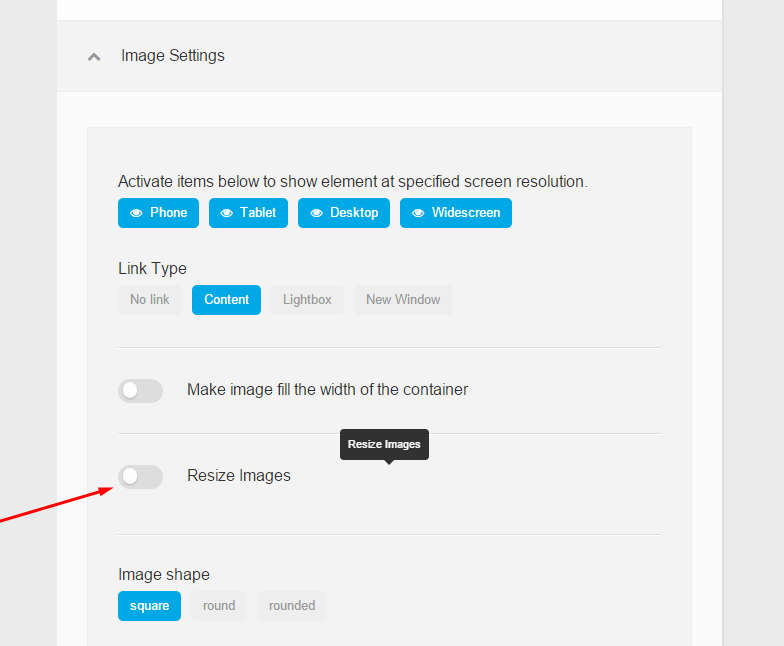Select round image shape
Image resolution: width=784 pixels, height=646 pixels.
pos(219,606)
